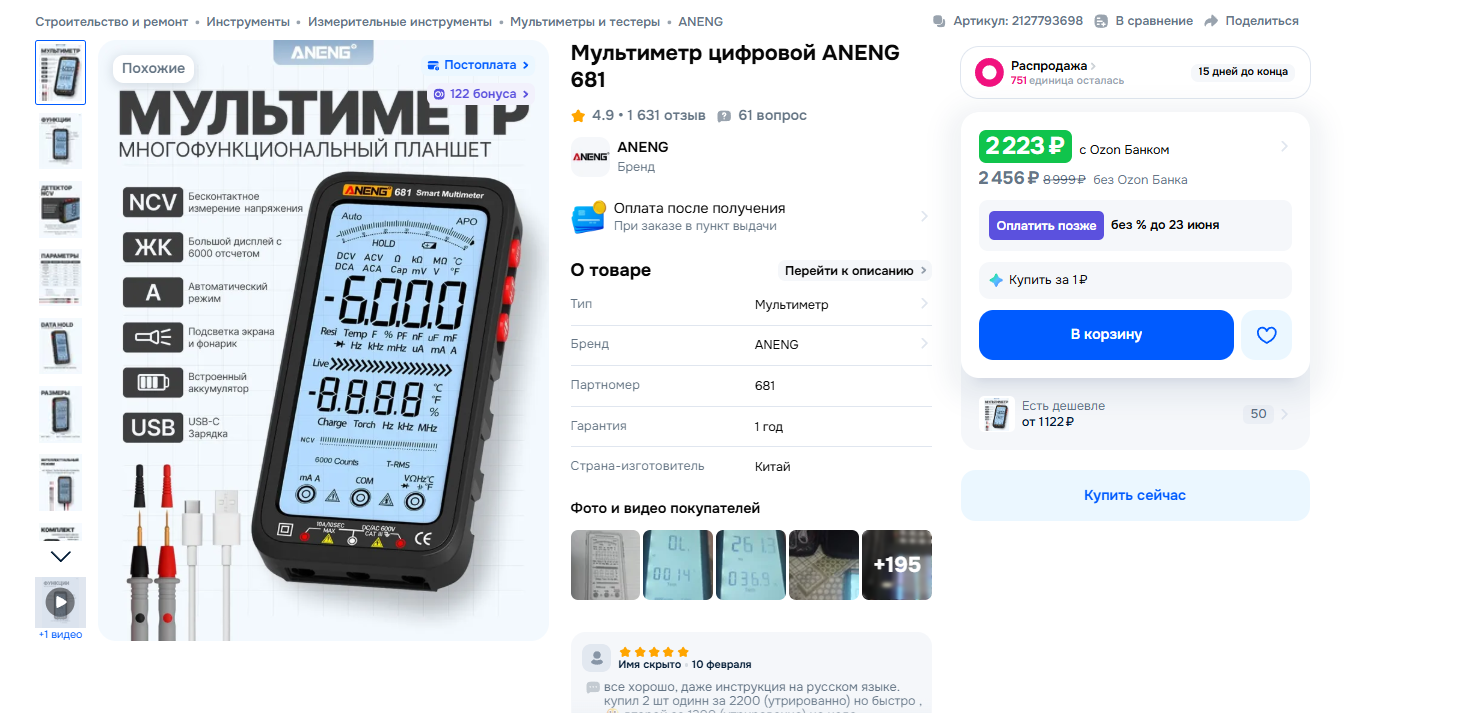Expand more thumbnails with down chevron
1483x713 pixels.
61,556
